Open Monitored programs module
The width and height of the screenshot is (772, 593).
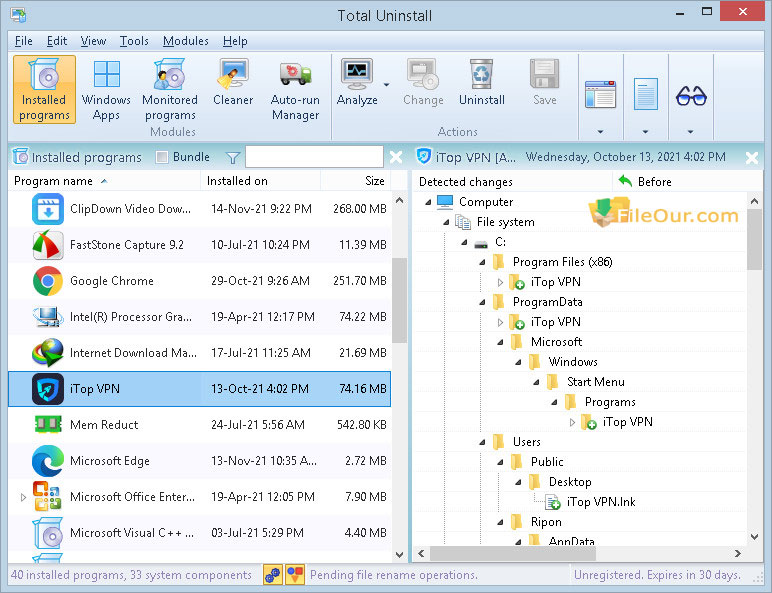tap(170, 89)
